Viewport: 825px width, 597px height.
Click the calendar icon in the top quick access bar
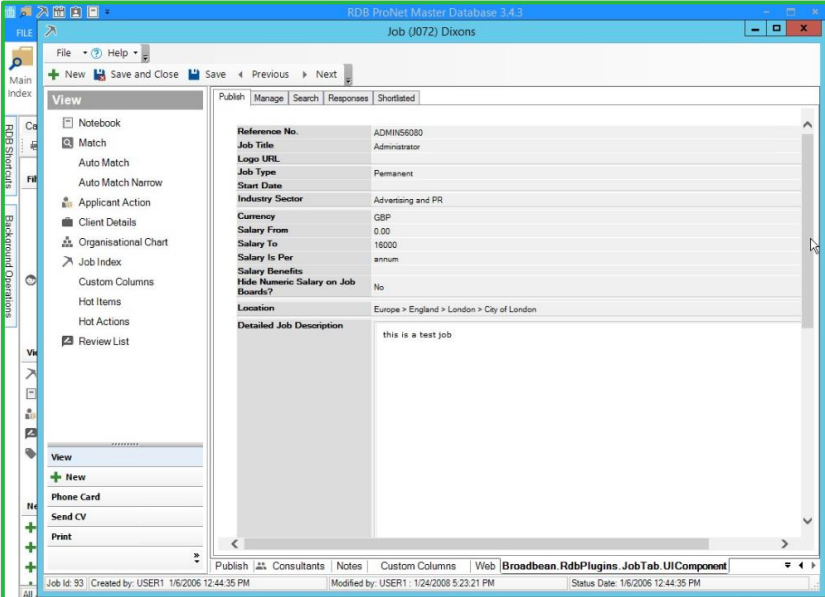pos(59,12)
